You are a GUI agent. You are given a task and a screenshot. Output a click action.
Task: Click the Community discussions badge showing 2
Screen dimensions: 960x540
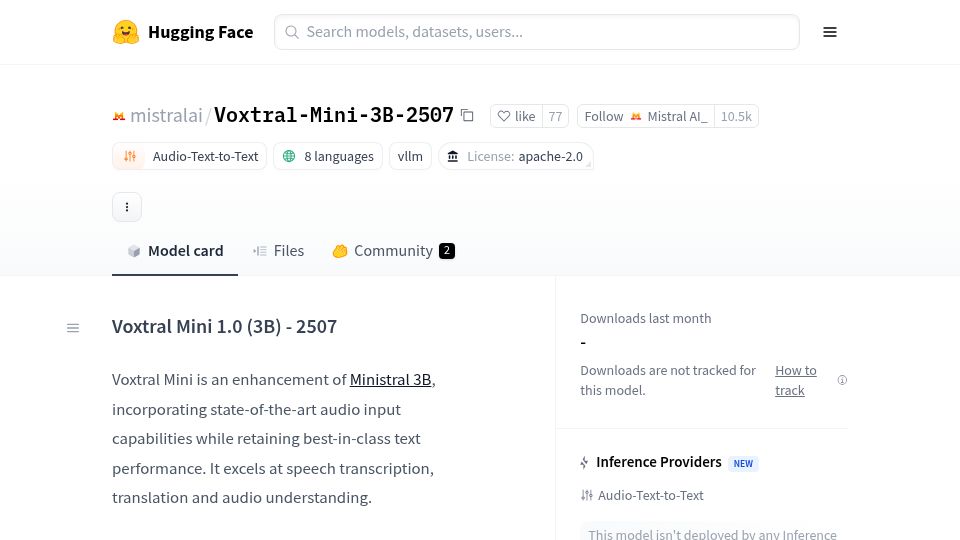[x=447, y=251]
